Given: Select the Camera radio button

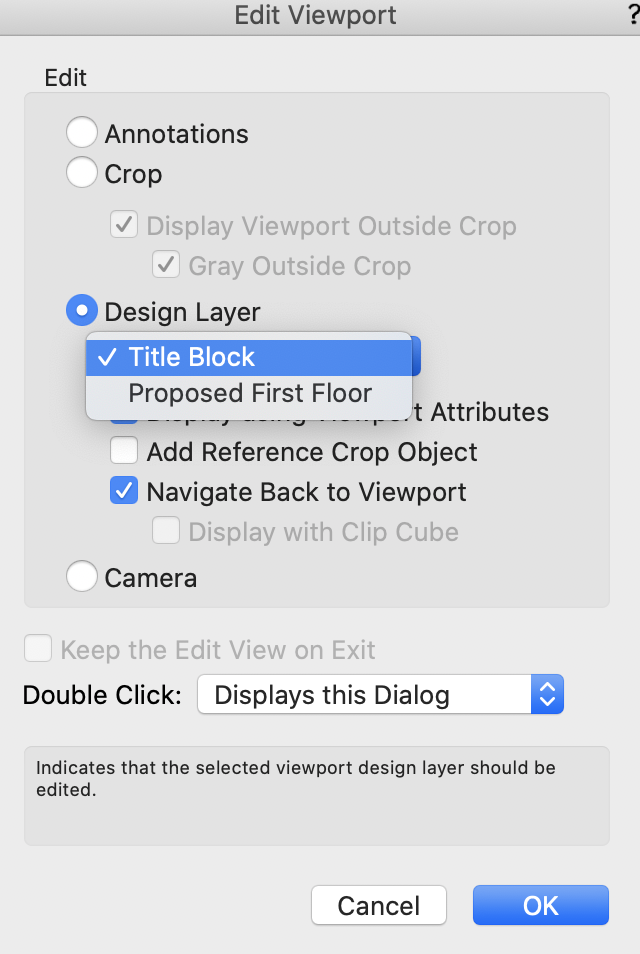Looking at the screenshot, I should 81,577.
